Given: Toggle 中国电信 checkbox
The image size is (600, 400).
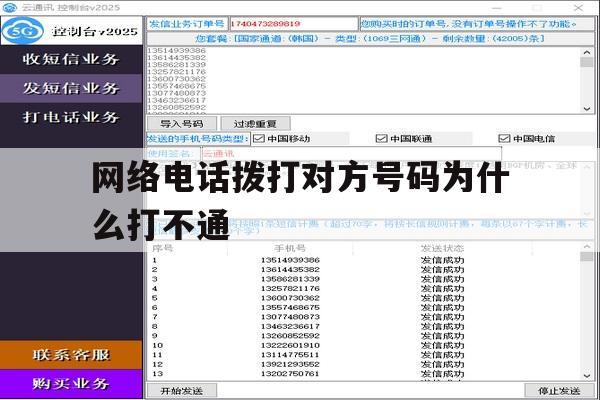Looking at the screenshot, I should [x=504, y=139].
